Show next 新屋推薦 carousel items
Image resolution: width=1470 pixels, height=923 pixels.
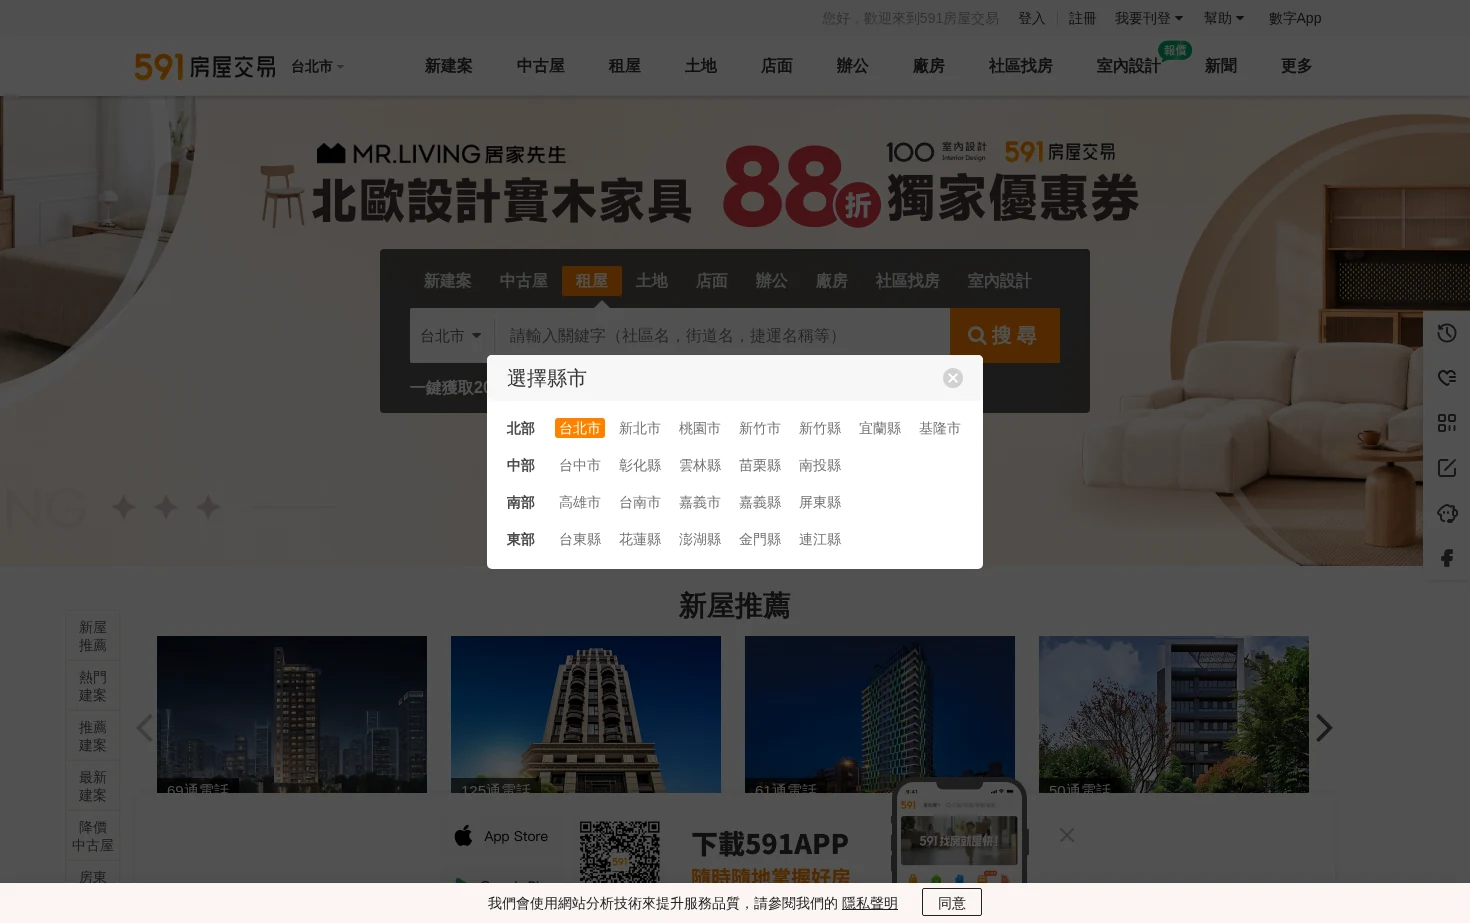[1324, 728]
